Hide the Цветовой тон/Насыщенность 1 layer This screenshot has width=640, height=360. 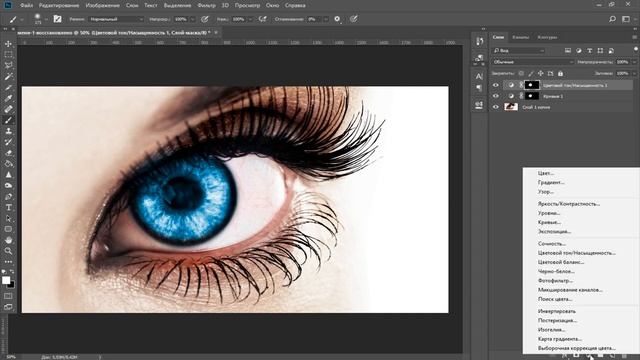coord(496,85)
